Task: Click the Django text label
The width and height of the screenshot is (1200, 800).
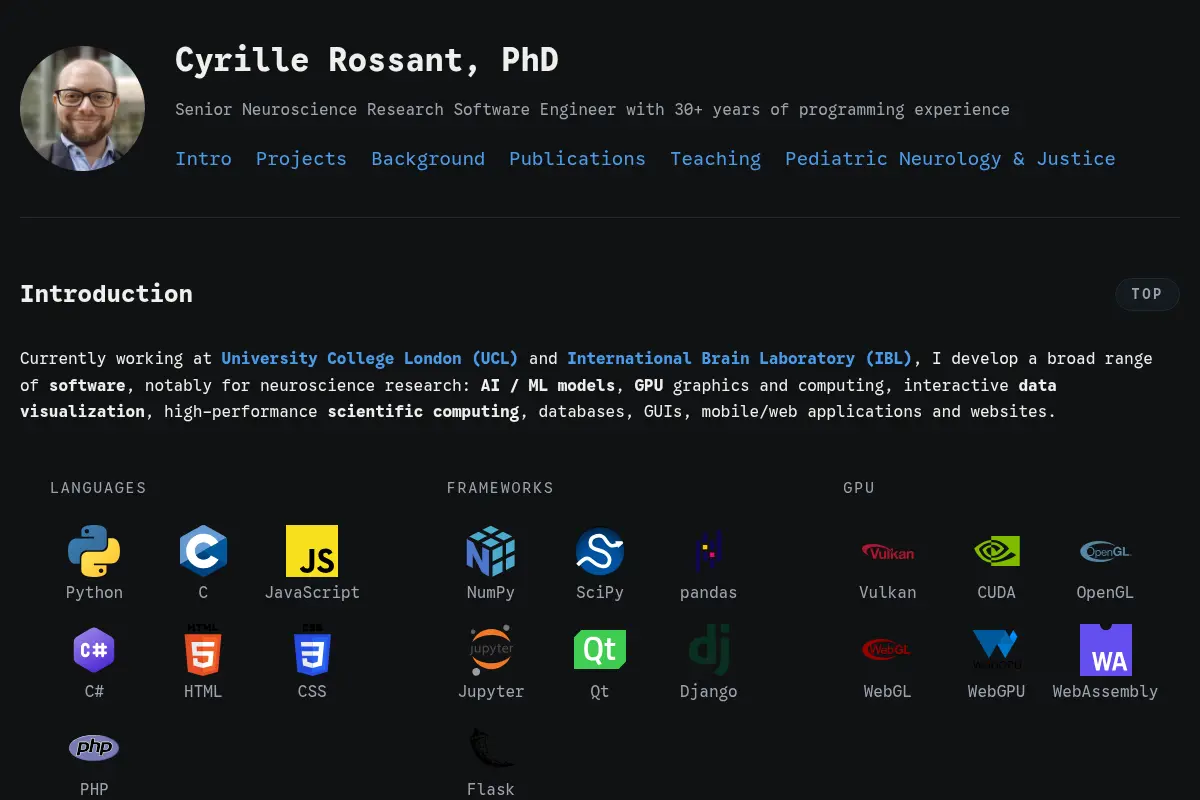Action: [708, 691]
